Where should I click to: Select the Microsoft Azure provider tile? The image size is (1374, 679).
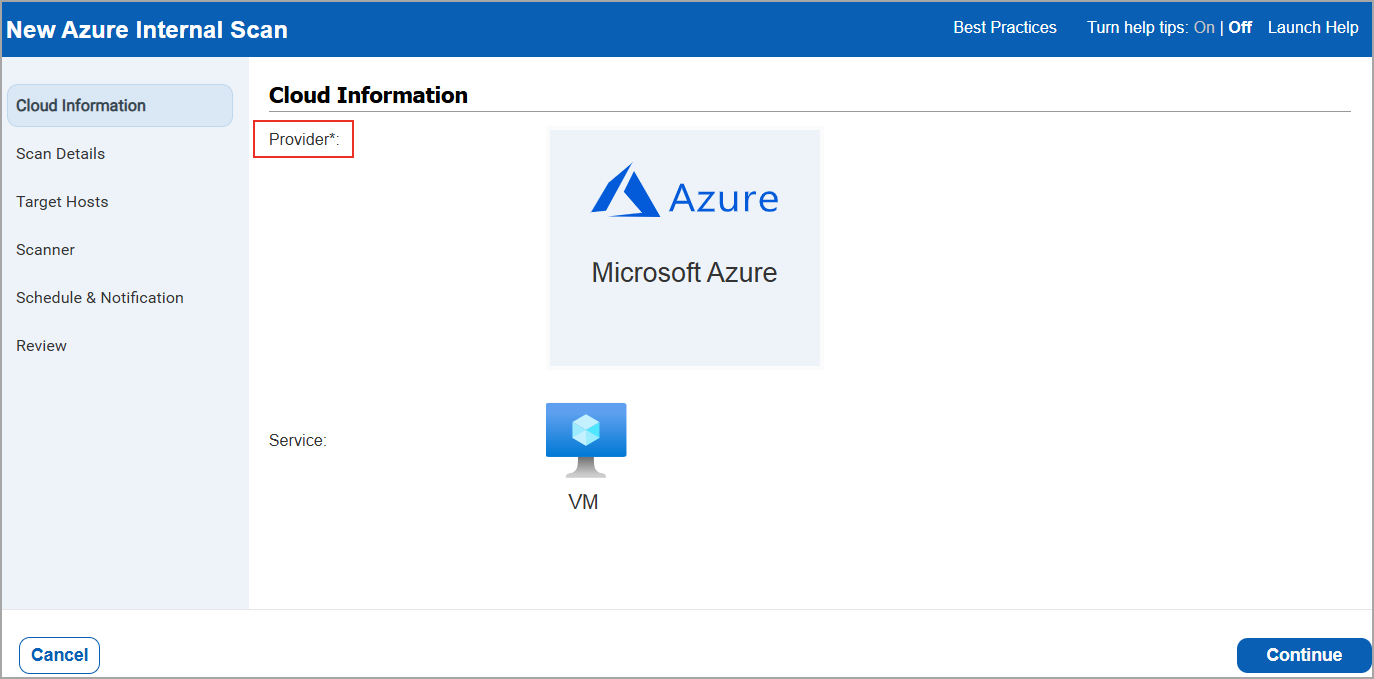tap(684, 248)
